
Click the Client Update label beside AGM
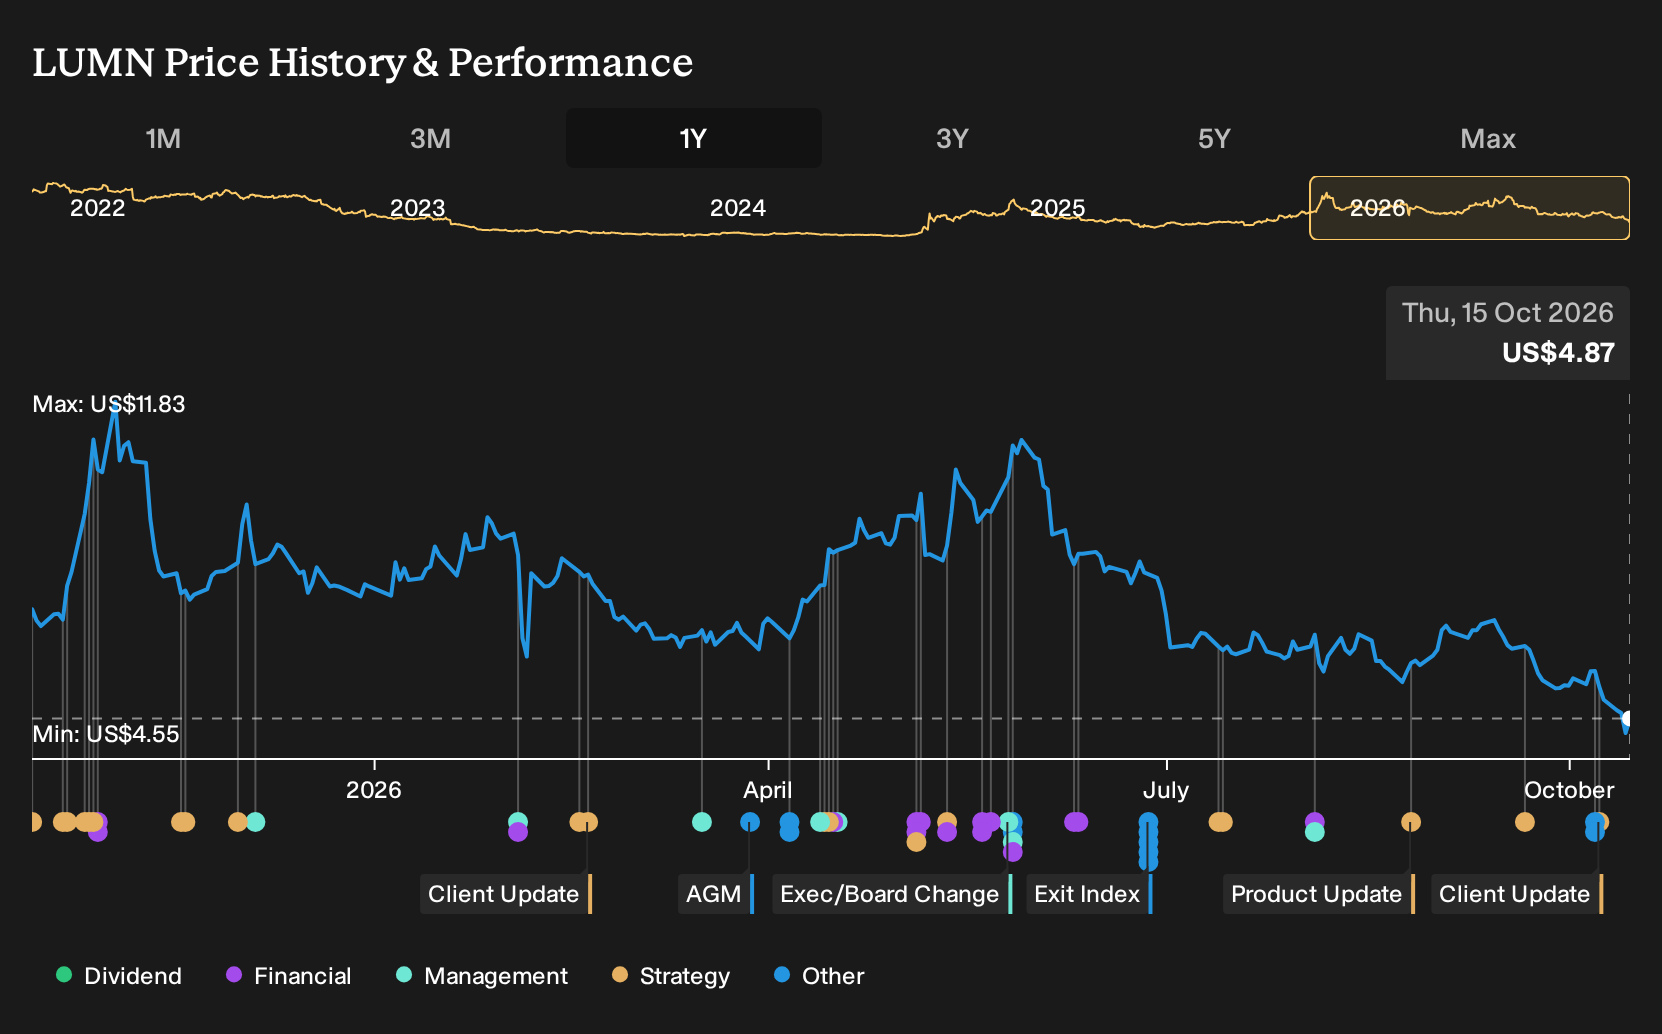505,894
